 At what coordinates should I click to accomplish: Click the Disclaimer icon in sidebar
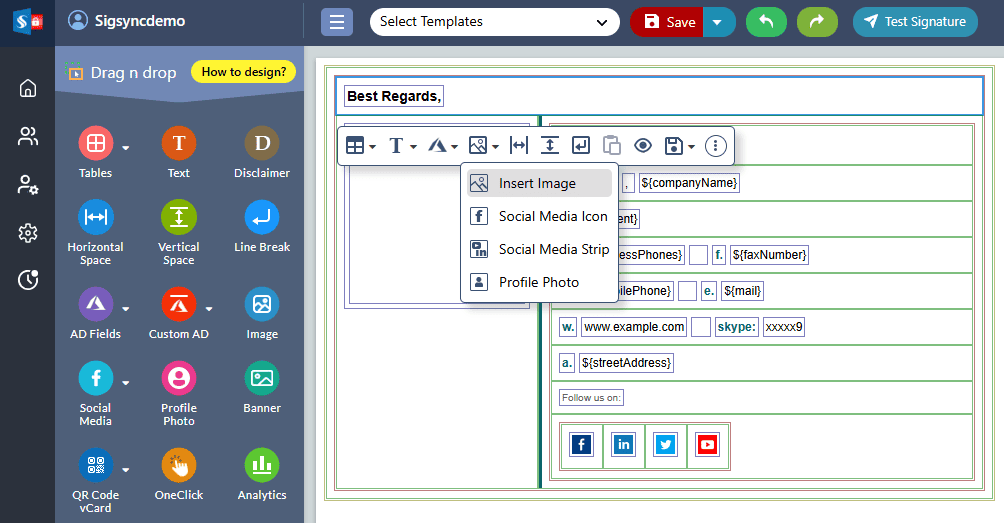(x=262, y=144)
